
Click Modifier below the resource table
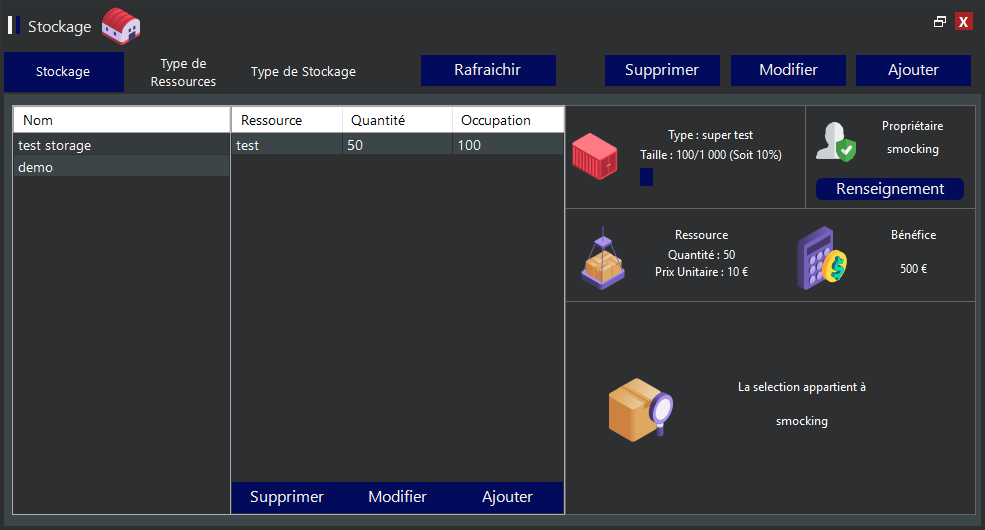(397, 497)
